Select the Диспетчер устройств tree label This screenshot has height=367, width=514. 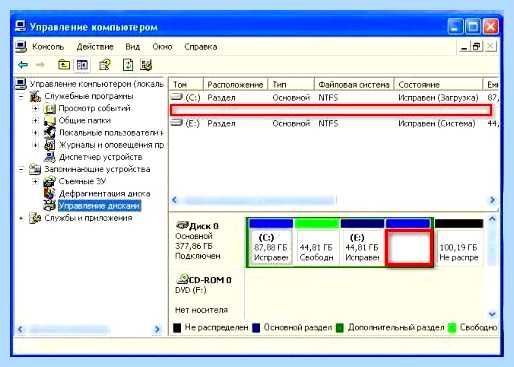point(100,157)
